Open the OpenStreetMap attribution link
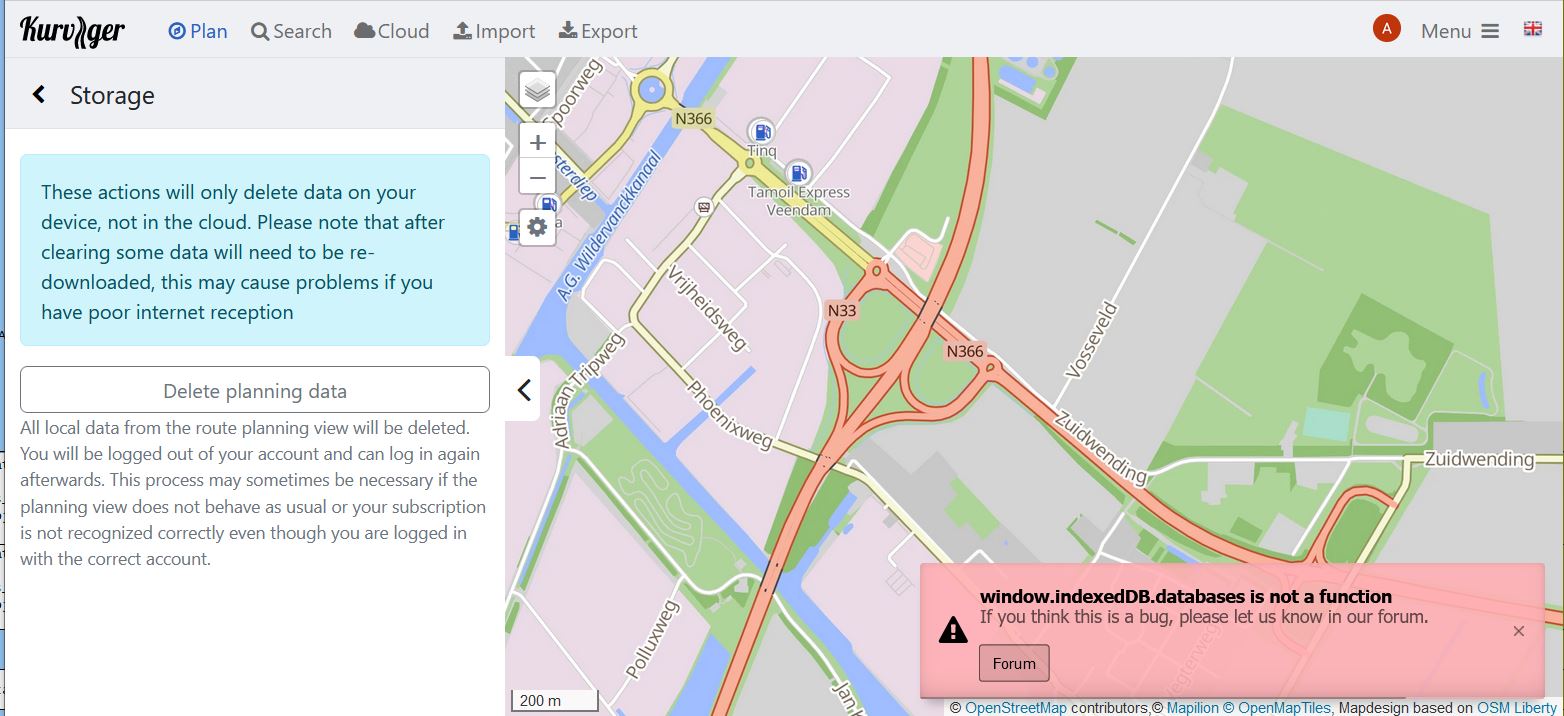1564x716 pixels. (1015, 708)
